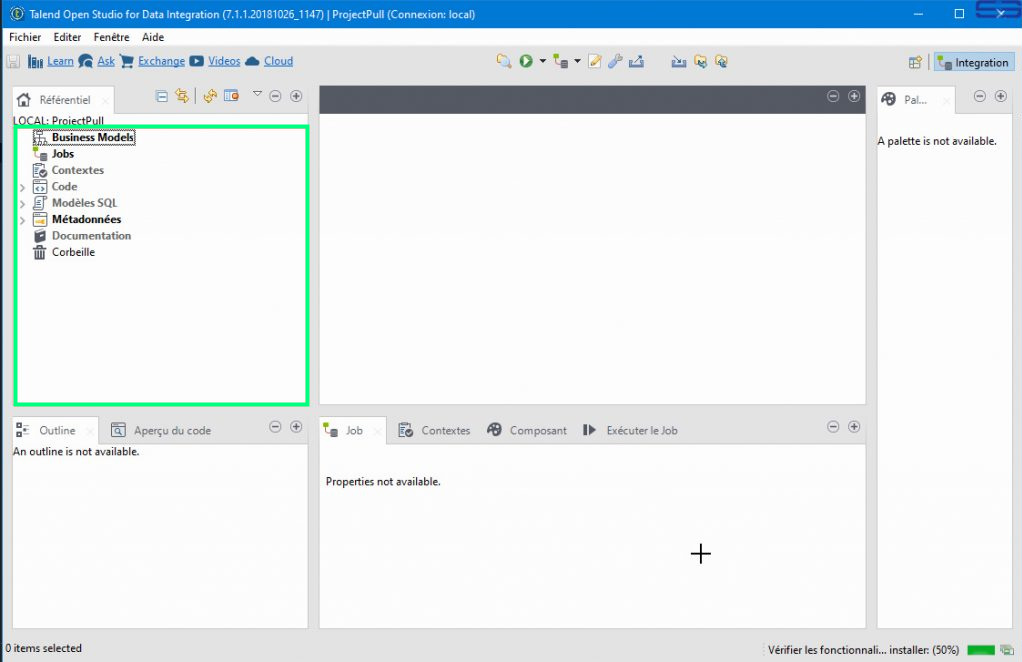Select the Contextes tree node
This screenshot has height=662, width=1022.
pos(78,170)
